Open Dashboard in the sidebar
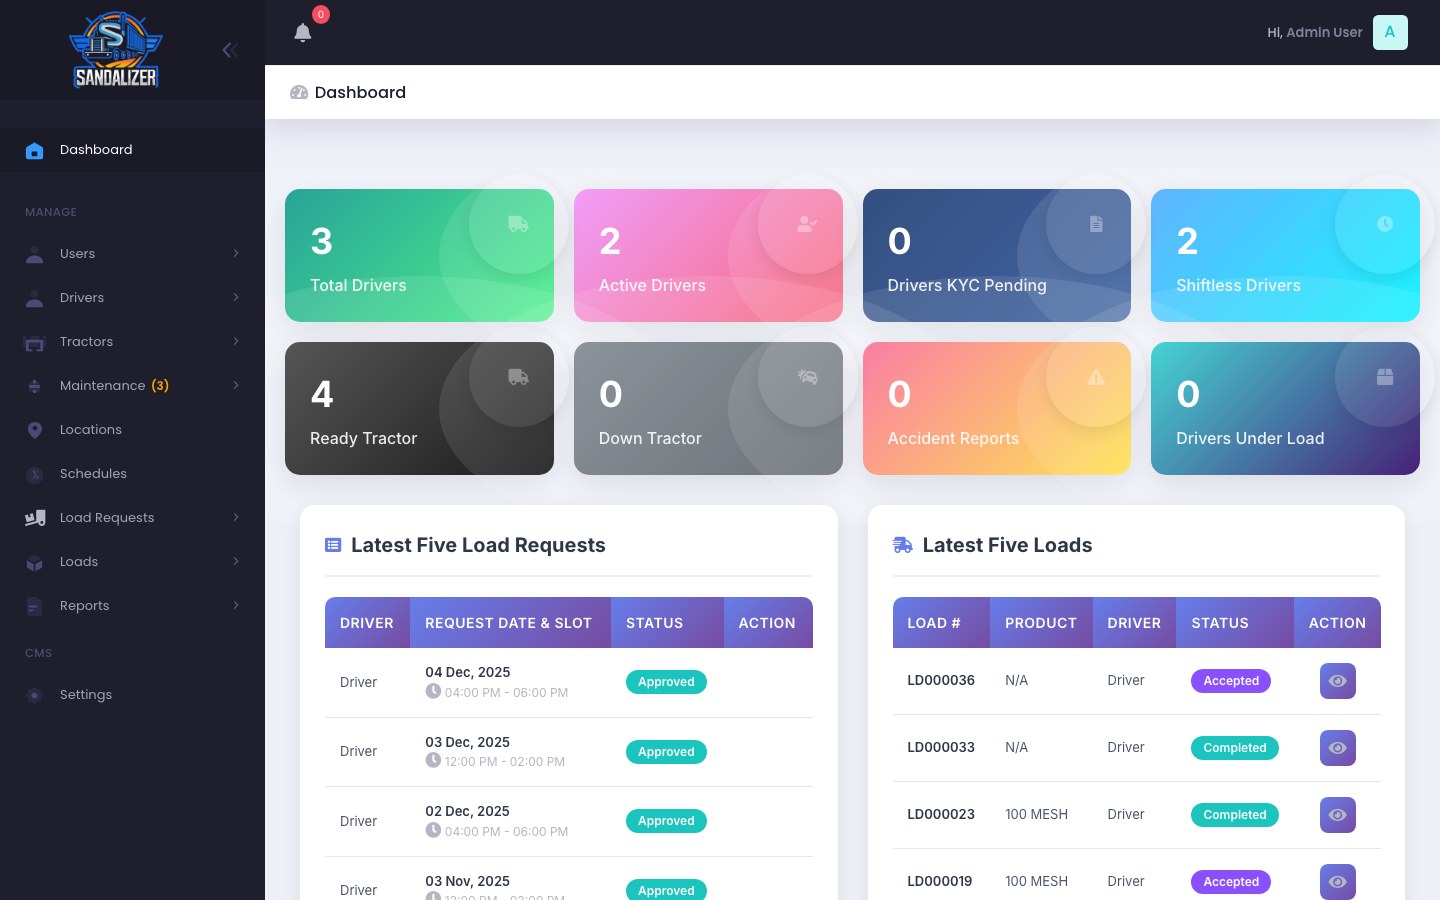Screen dimensions: 1440x900 click(132, 150)
